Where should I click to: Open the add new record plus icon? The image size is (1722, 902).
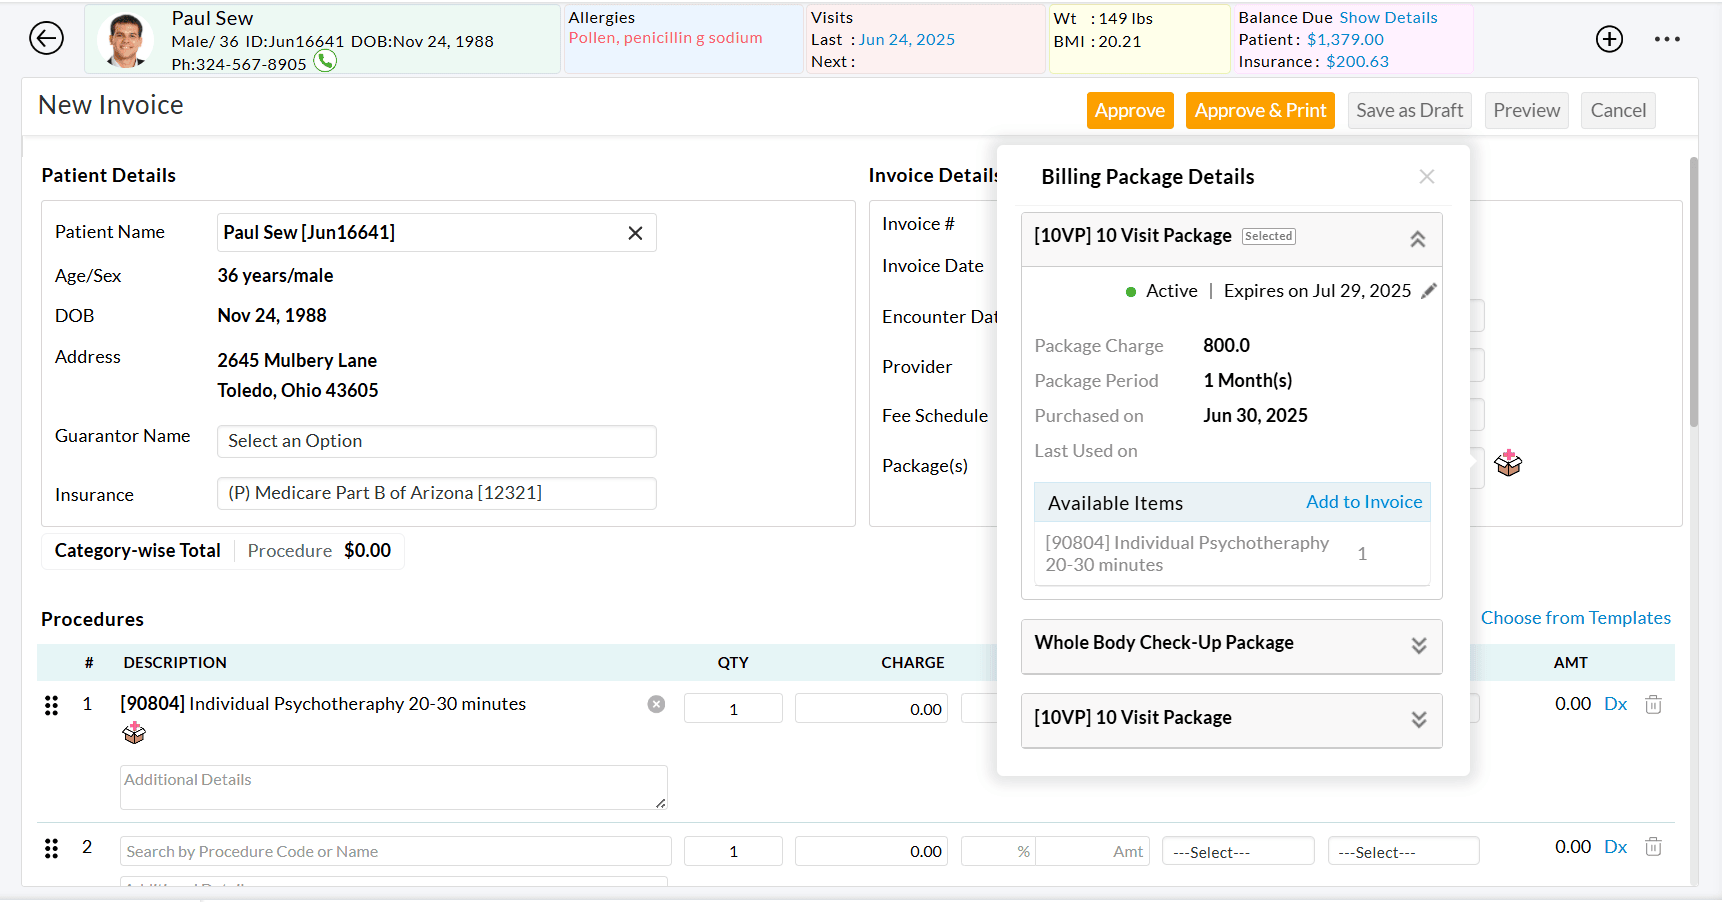[1609, 39]
